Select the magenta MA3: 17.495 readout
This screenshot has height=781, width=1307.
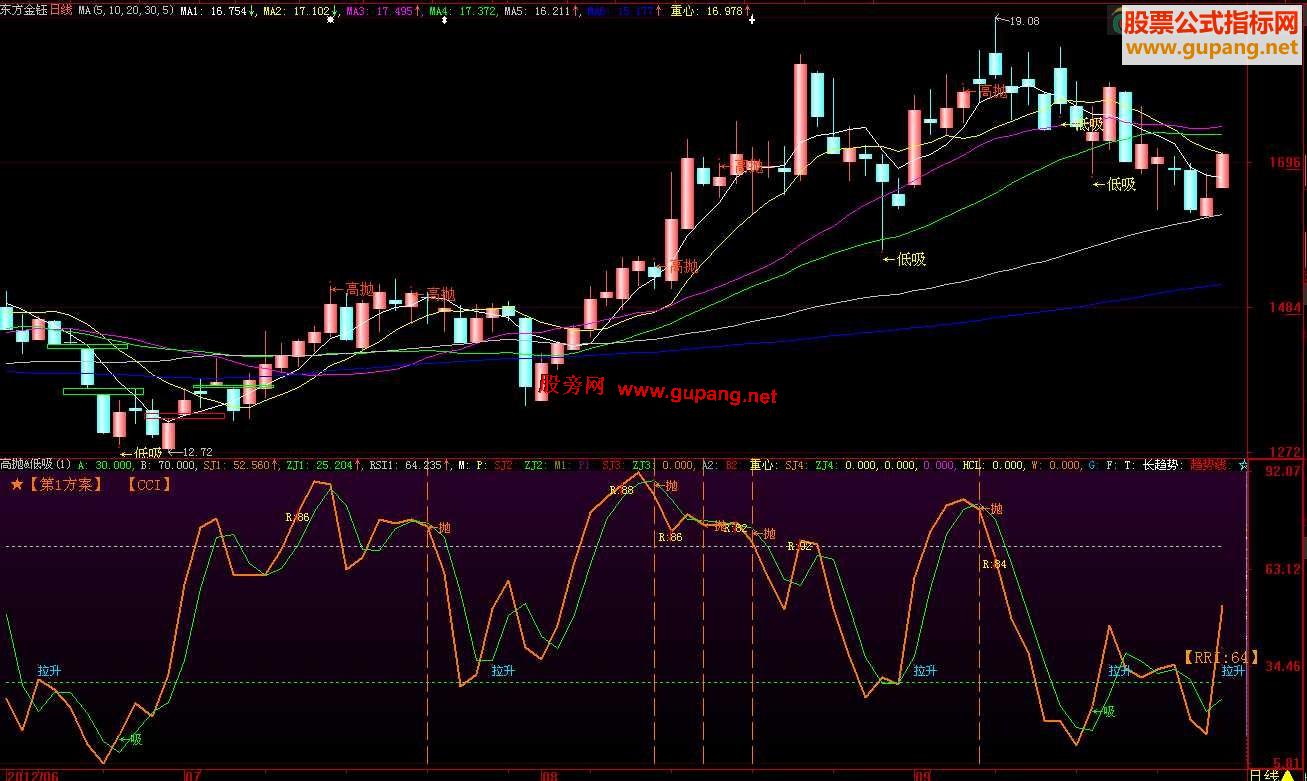coord(383,11)
